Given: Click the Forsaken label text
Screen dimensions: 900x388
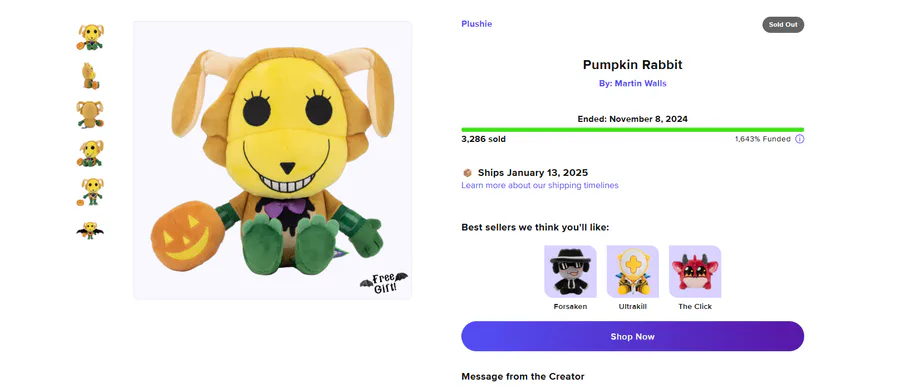Looking at the screenshot, I should pos(570,306).
